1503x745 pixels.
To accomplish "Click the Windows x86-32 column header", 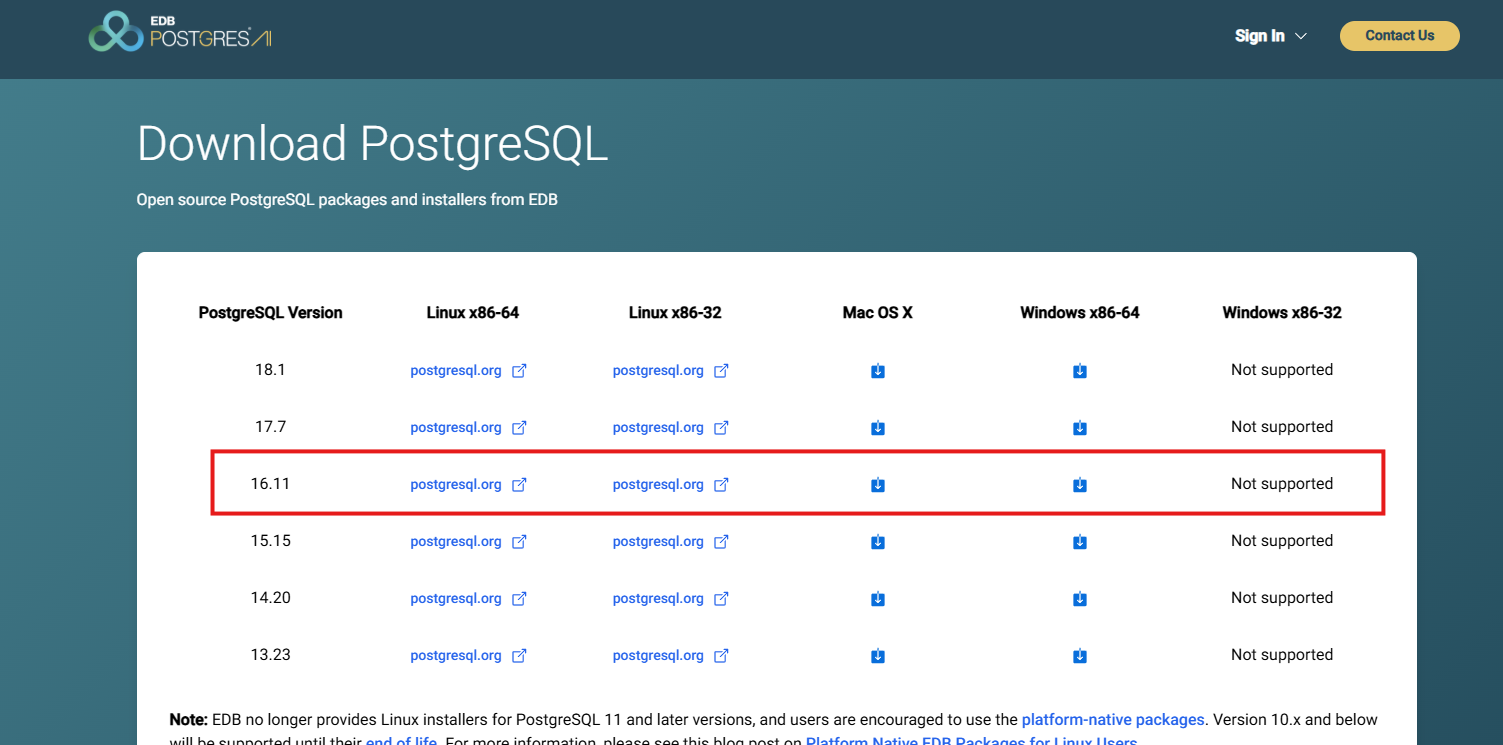I will coord(1282,313).
